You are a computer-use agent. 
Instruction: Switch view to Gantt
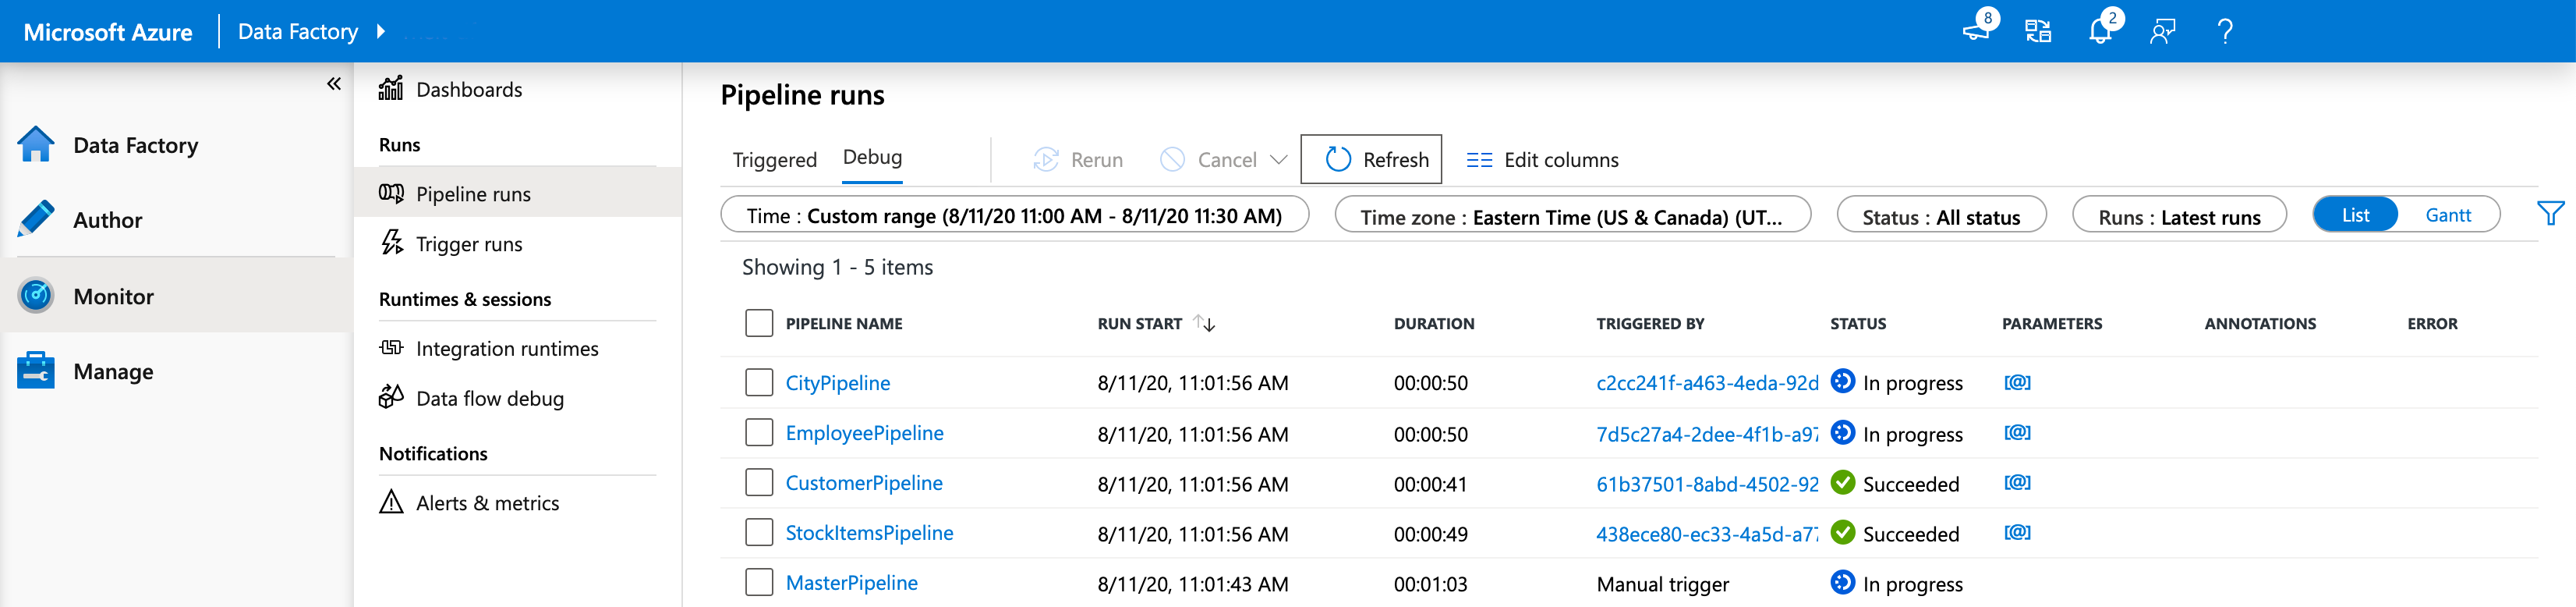click(2448, 214)
